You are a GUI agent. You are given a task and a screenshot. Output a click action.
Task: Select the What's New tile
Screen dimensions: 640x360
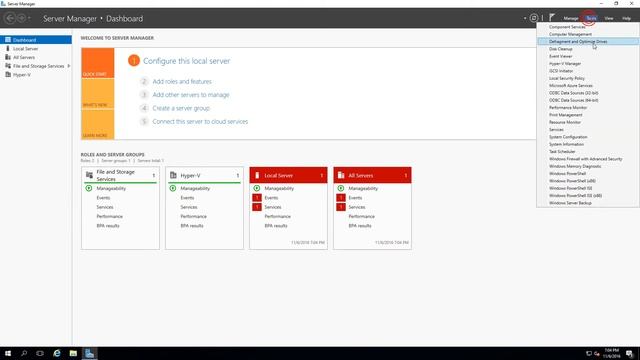(98, 94)
